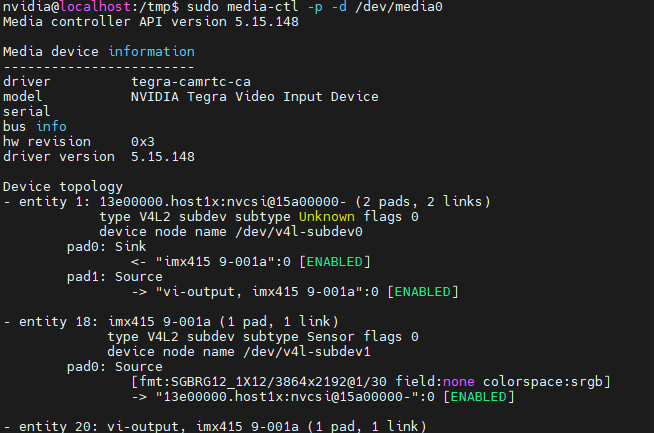Click the driver version value '5.15.148'

point(163,157)
